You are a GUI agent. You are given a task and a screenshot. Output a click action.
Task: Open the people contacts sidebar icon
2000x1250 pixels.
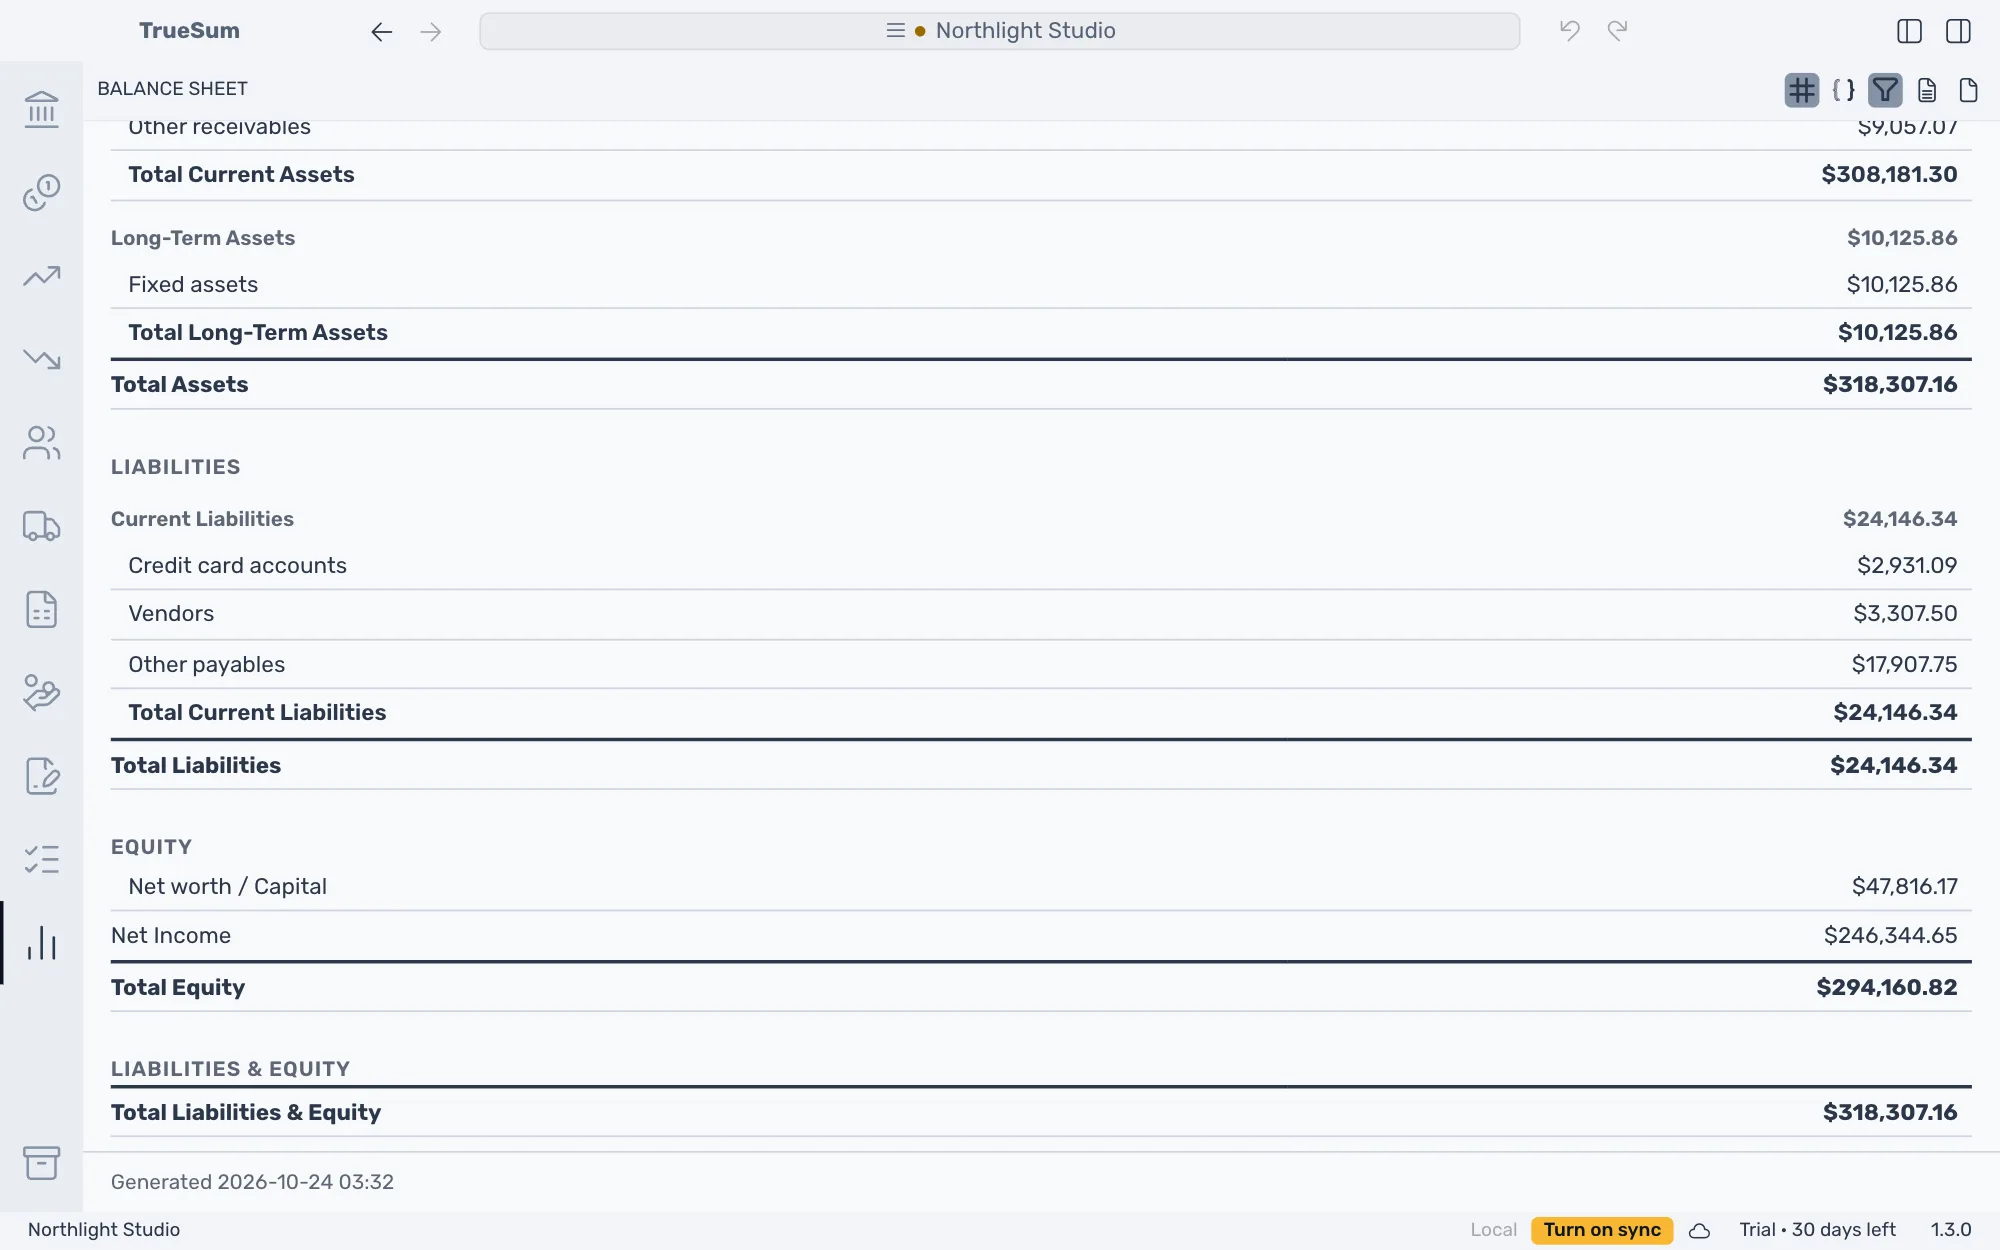(41, 443)
